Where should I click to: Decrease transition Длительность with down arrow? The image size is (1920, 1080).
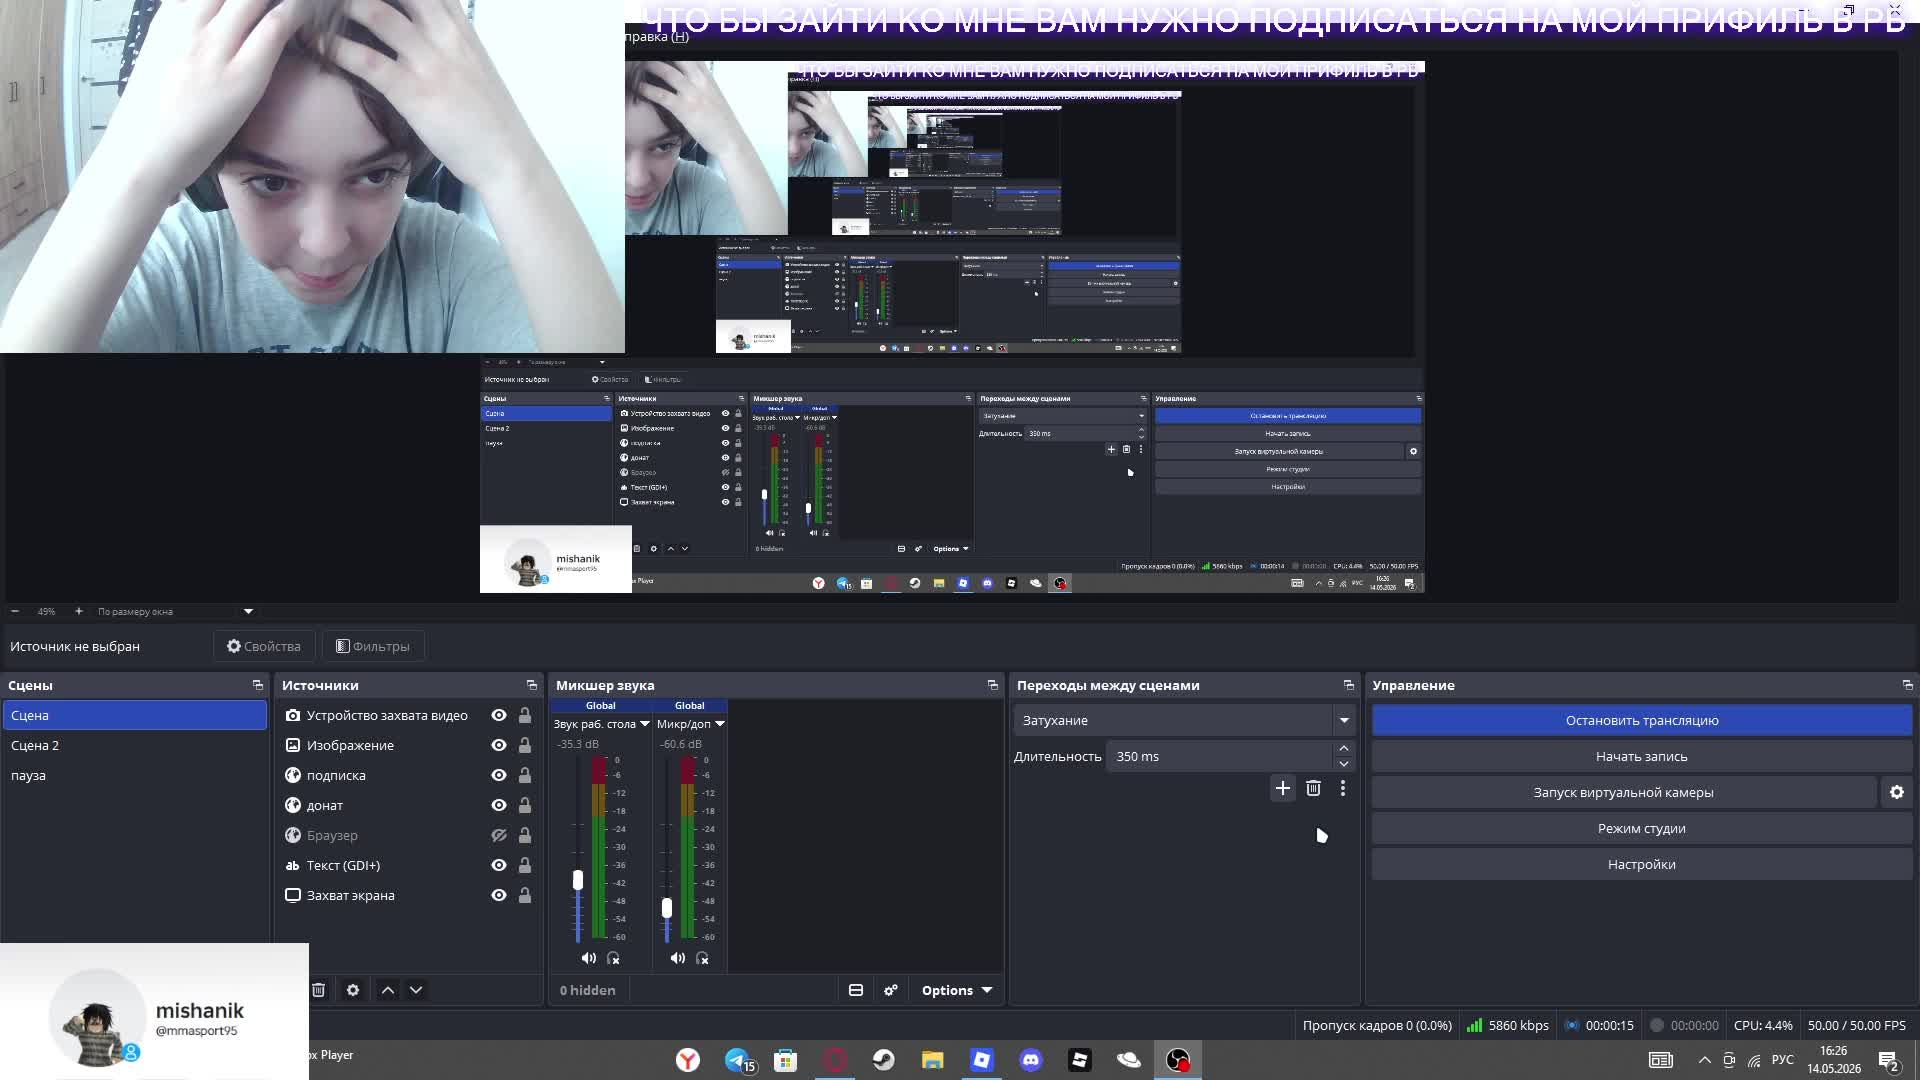[1343, 764]
